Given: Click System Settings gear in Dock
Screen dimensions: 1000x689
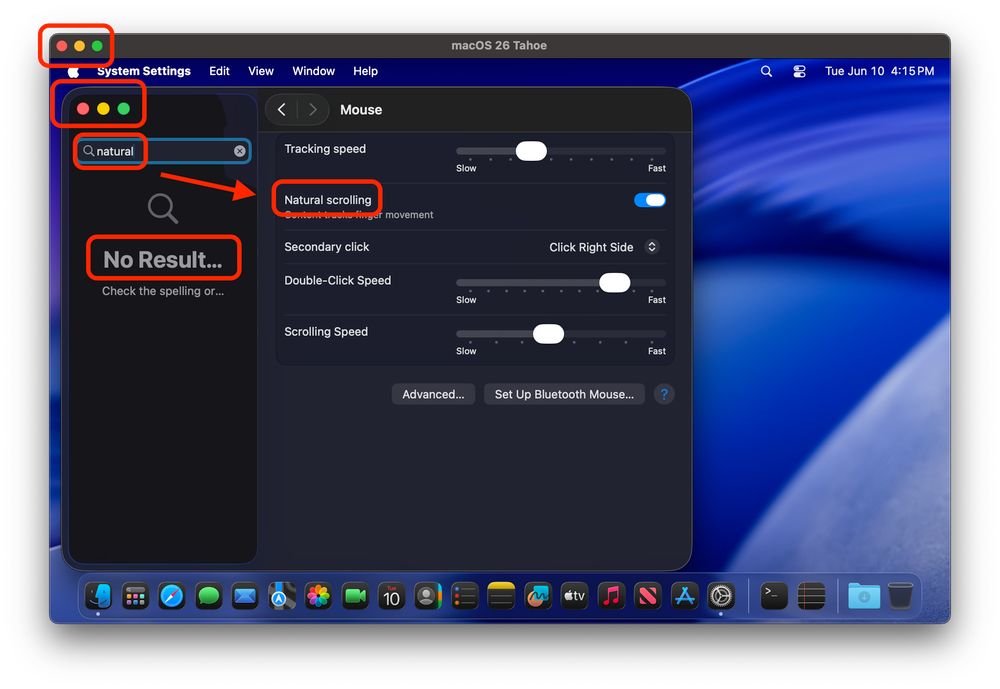Looking at the screenshot, I should (x=721, y=596).
